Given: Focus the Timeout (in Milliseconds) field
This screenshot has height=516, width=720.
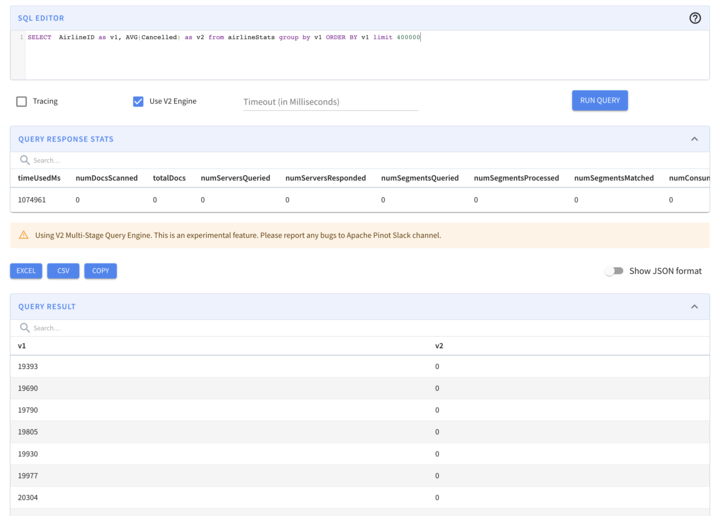Looking at the screenshot, I should coord(330,102).
